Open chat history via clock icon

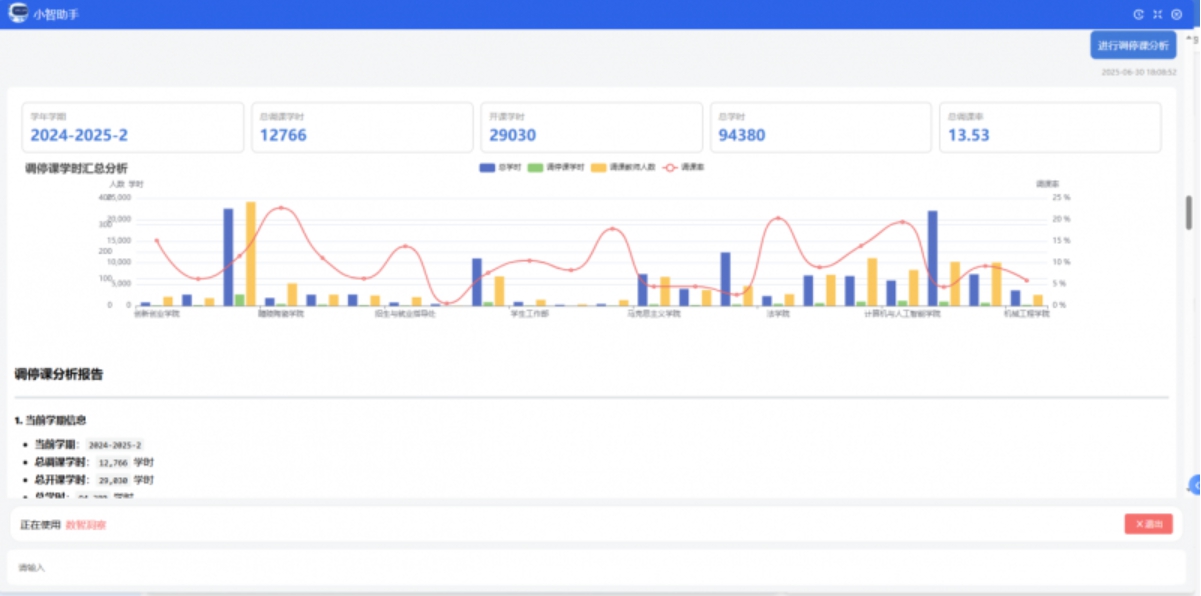[x=1138, y=14]
